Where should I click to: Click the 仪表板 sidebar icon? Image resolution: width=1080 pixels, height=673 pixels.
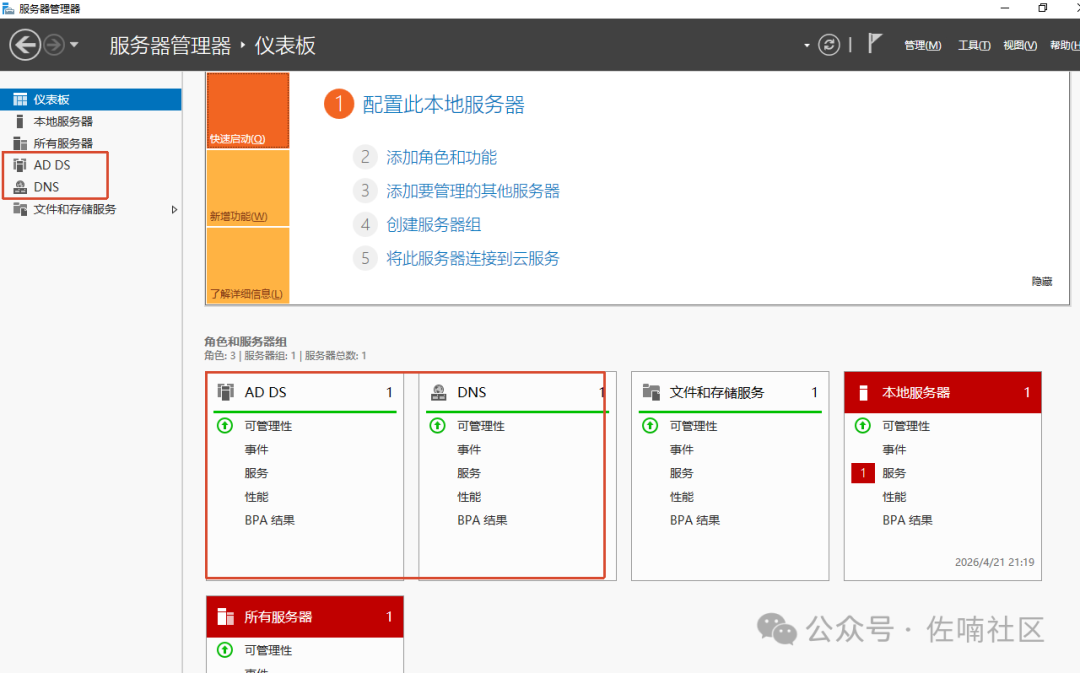[x=20, y=99]
